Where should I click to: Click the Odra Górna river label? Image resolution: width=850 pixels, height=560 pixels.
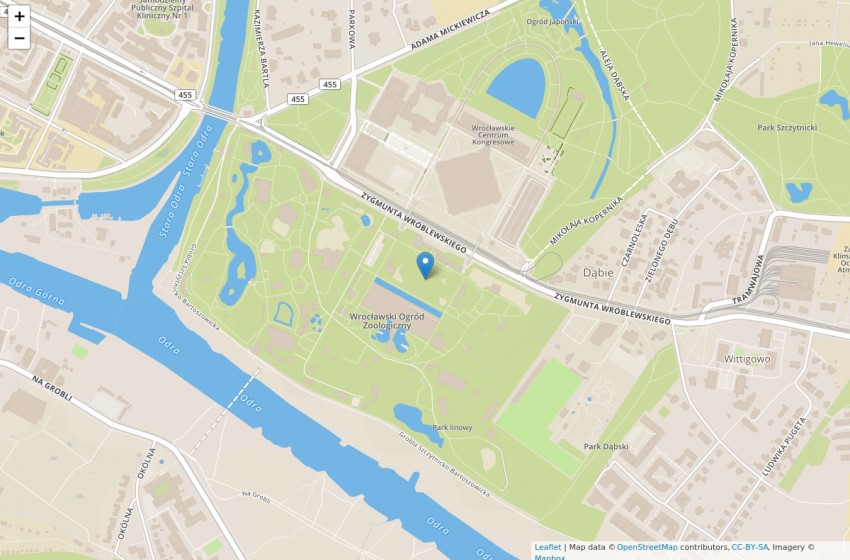point(37,292)
